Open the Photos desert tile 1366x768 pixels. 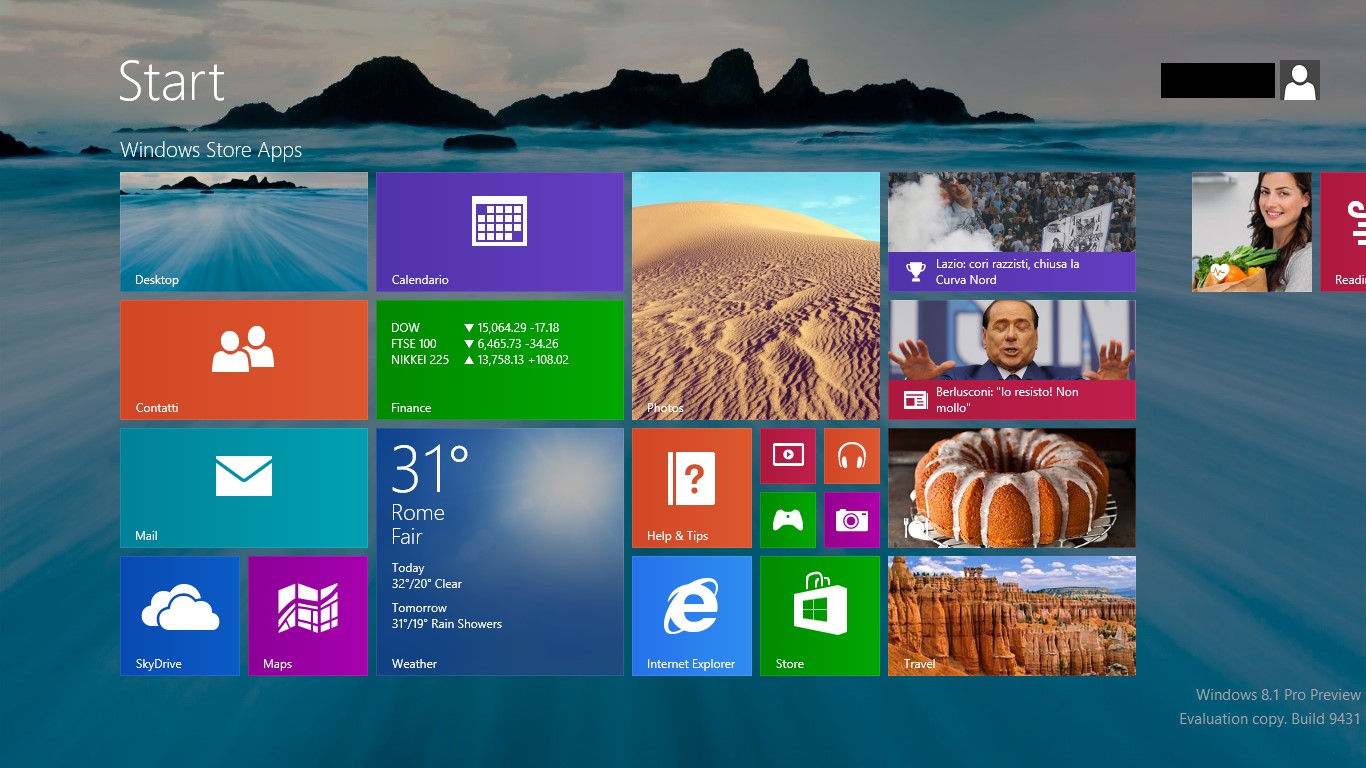[x=756, y=296]
